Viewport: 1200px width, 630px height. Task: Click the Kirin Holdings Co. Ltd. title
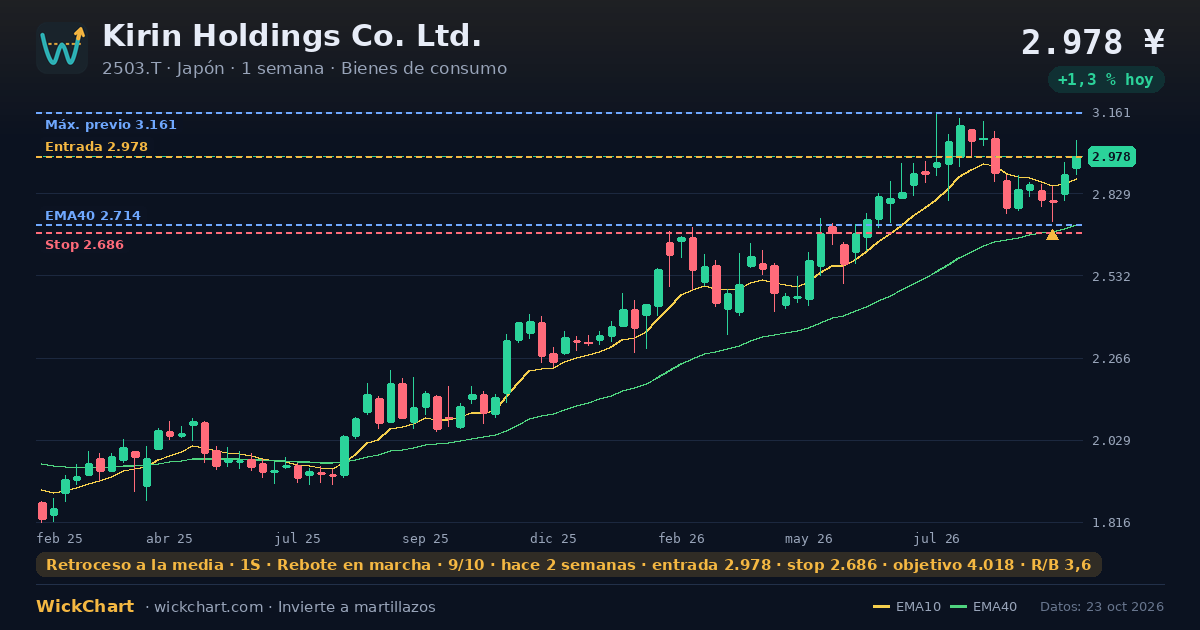click(x=292, y=36)
